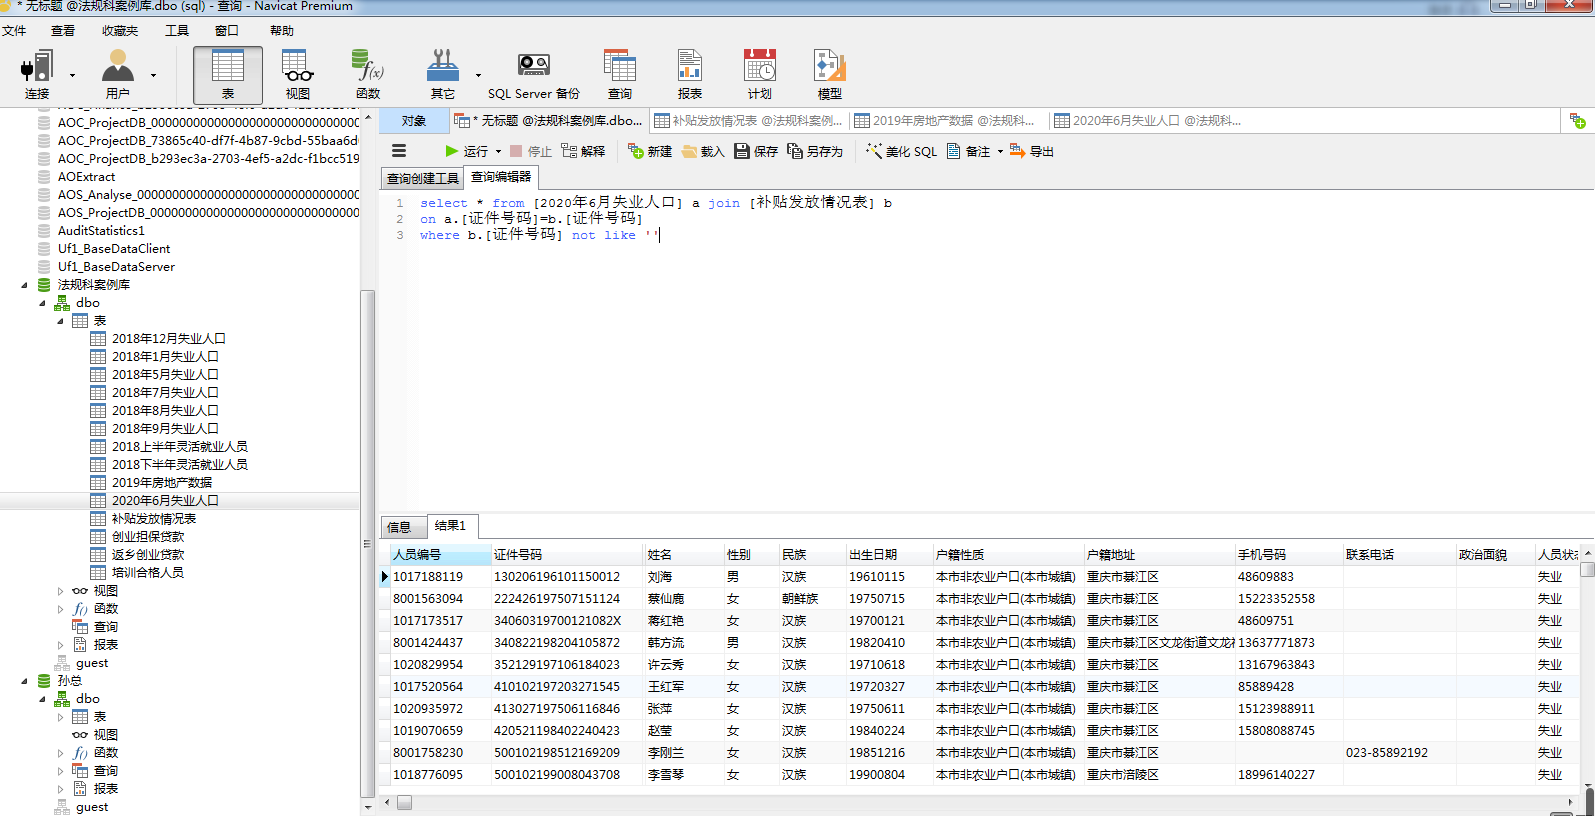Open the dropdown arrow next to 连接
Screen dimensions: 1595x816
tap(72, 76)
